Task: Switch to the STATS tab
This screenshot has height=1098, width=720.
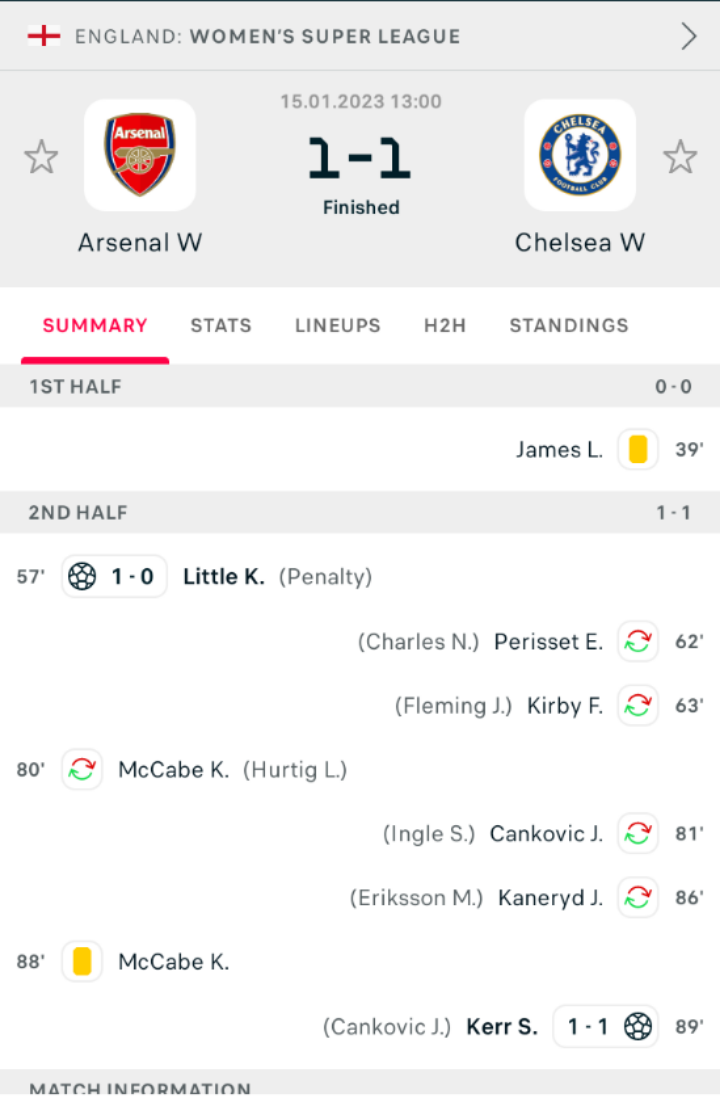Action: point(221,326)
